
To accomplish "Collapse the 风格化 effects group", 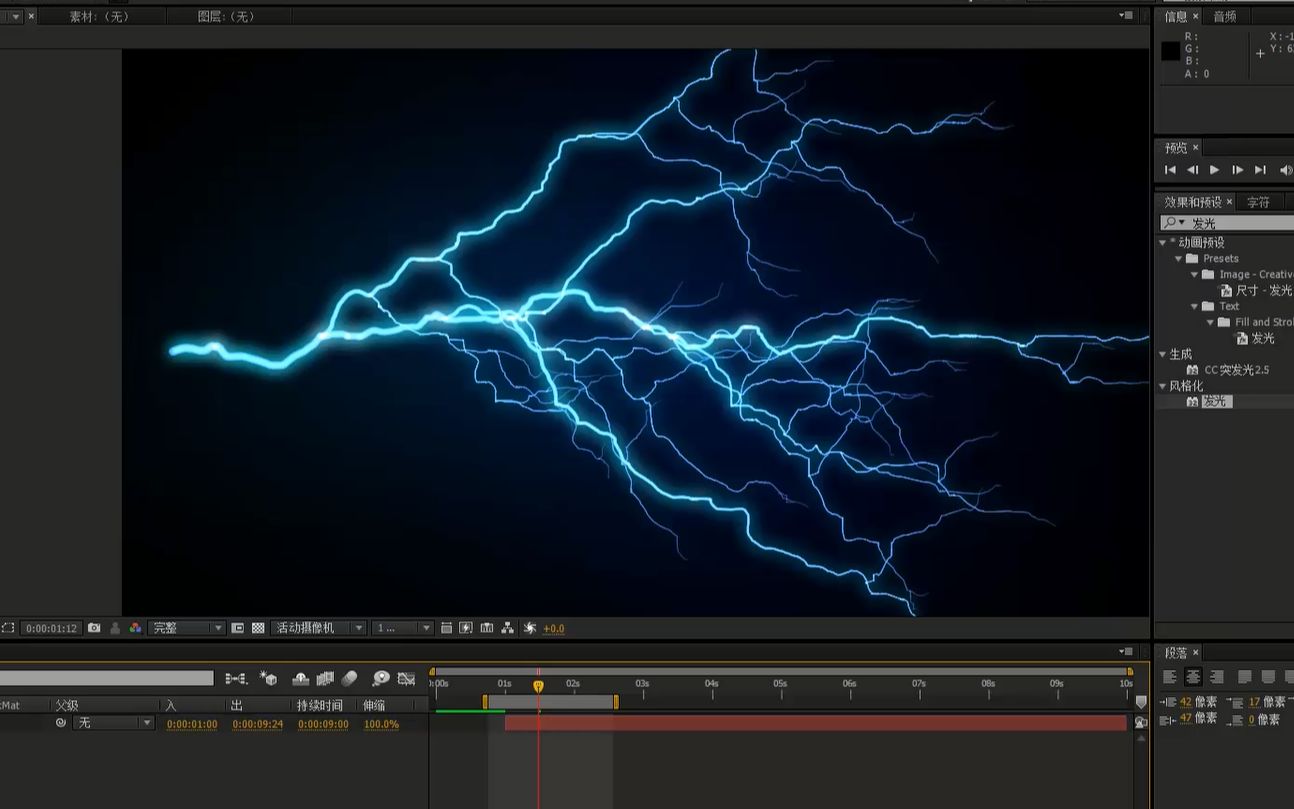I will pyautogui.click(x=1163, y=386).
